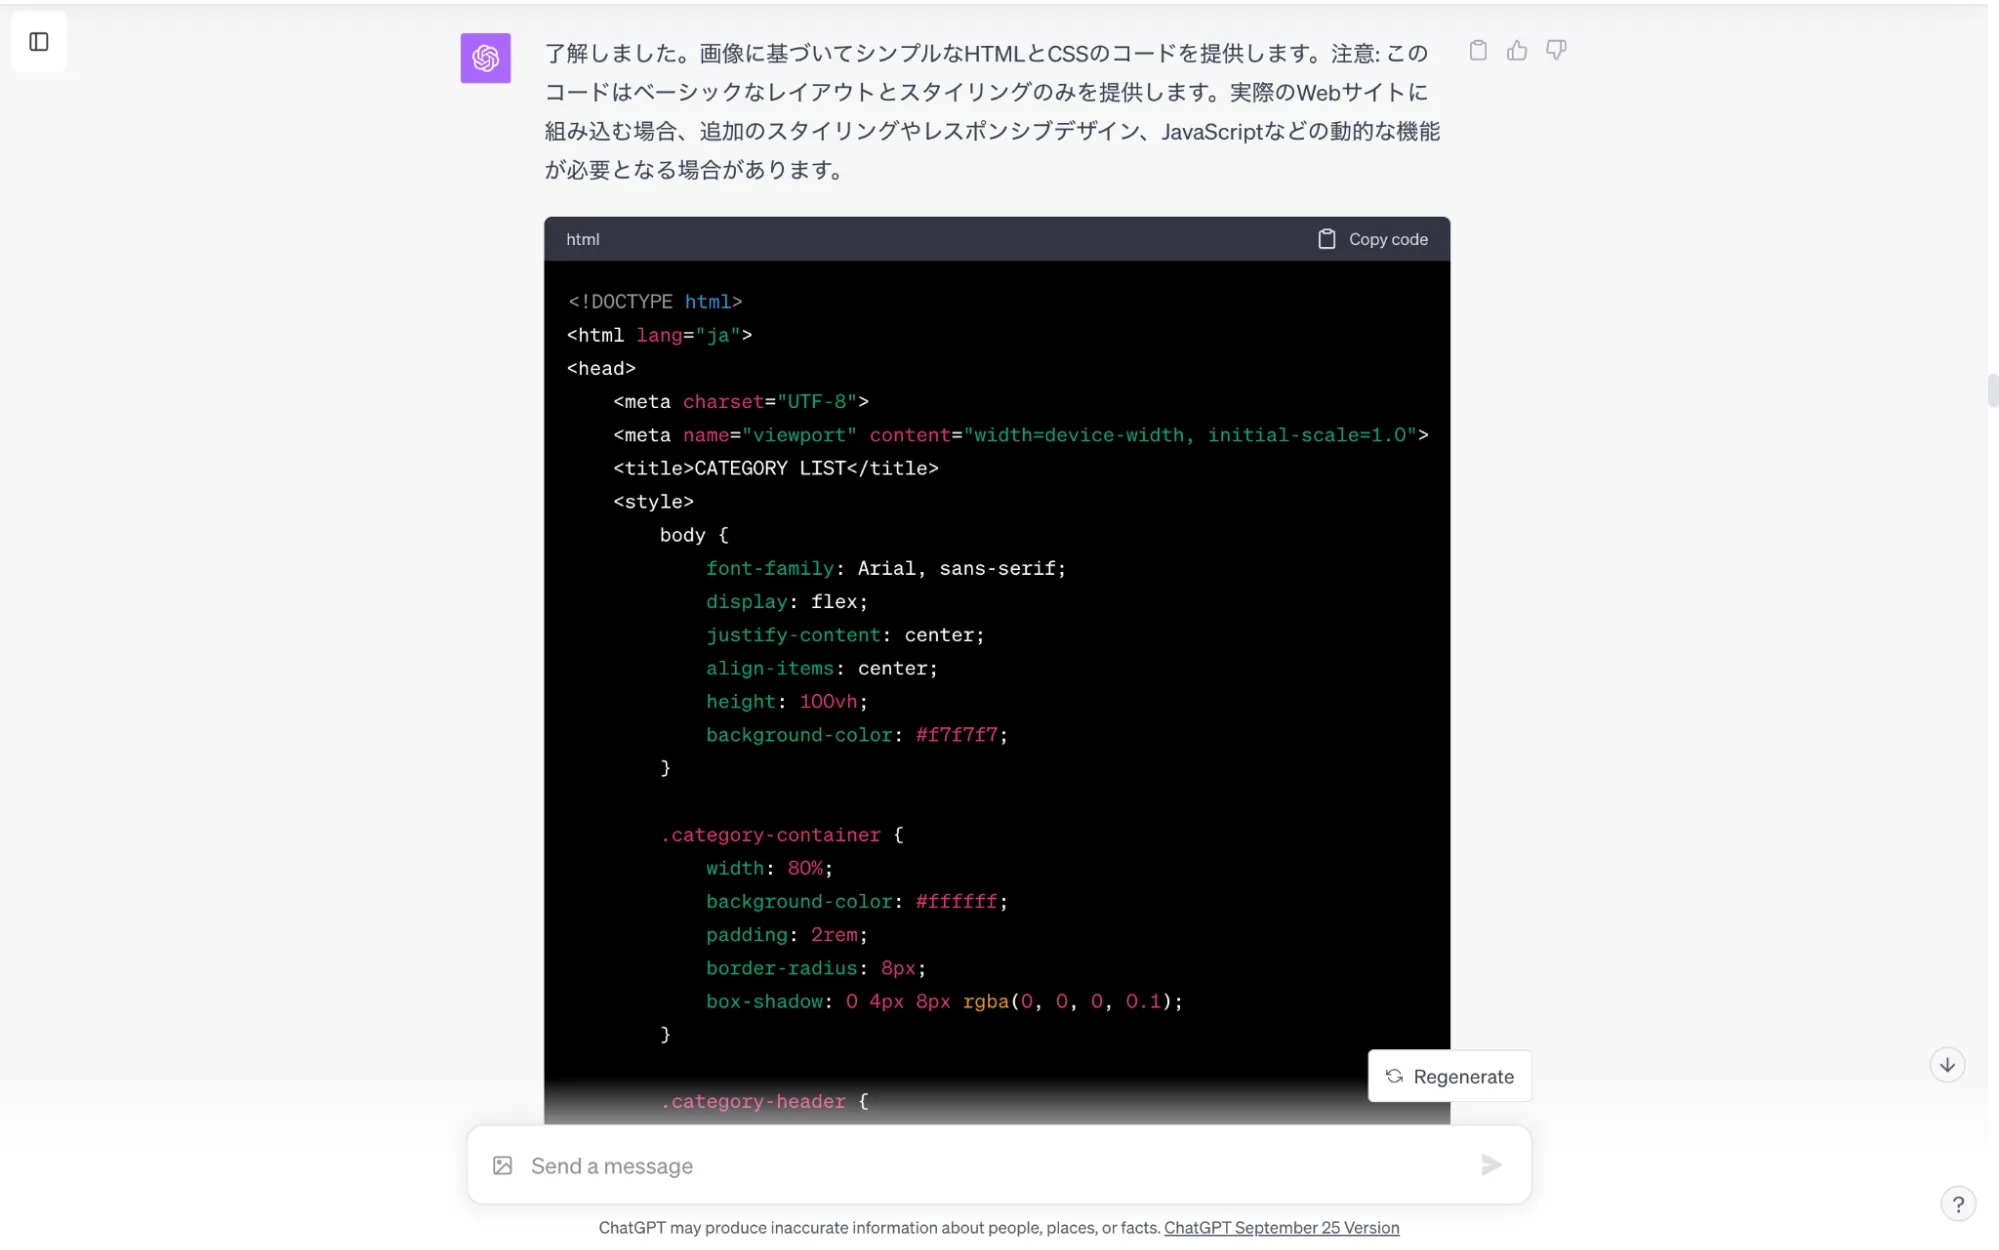Image resolution: width=1999 pixels, height=1250 pixels.
Task: Click the box-shadow rgba code line
Action: pyautogui.click(x=944, y=1001)
